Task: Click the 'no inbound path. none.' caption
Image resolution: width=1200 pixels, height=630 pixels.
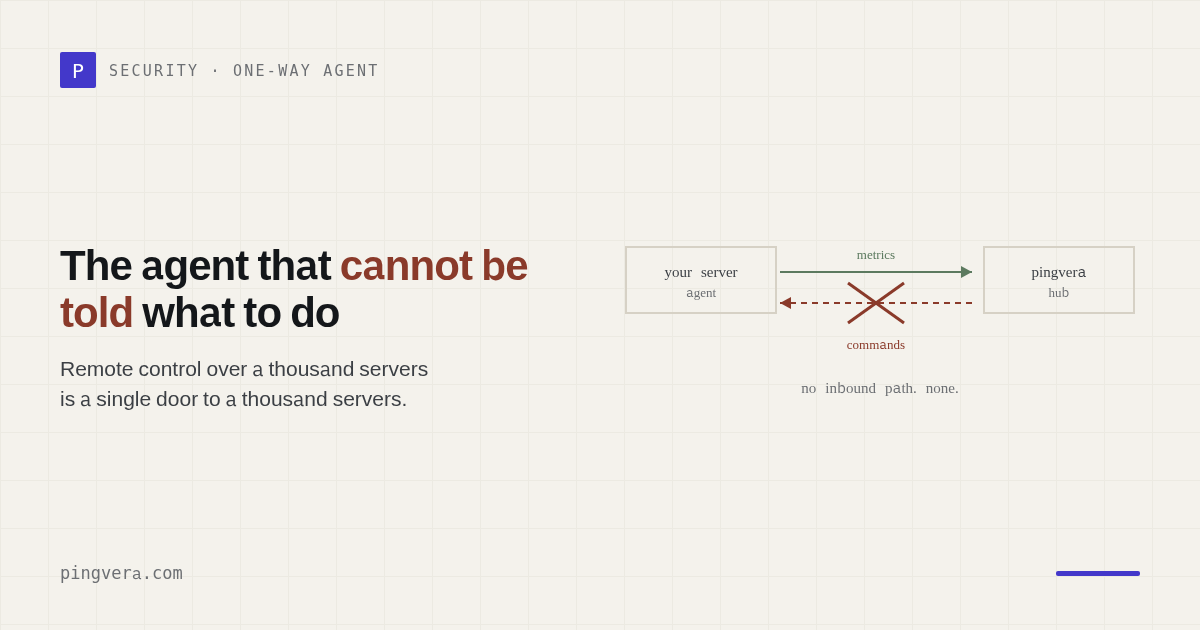Action: [x=880, y=388]
